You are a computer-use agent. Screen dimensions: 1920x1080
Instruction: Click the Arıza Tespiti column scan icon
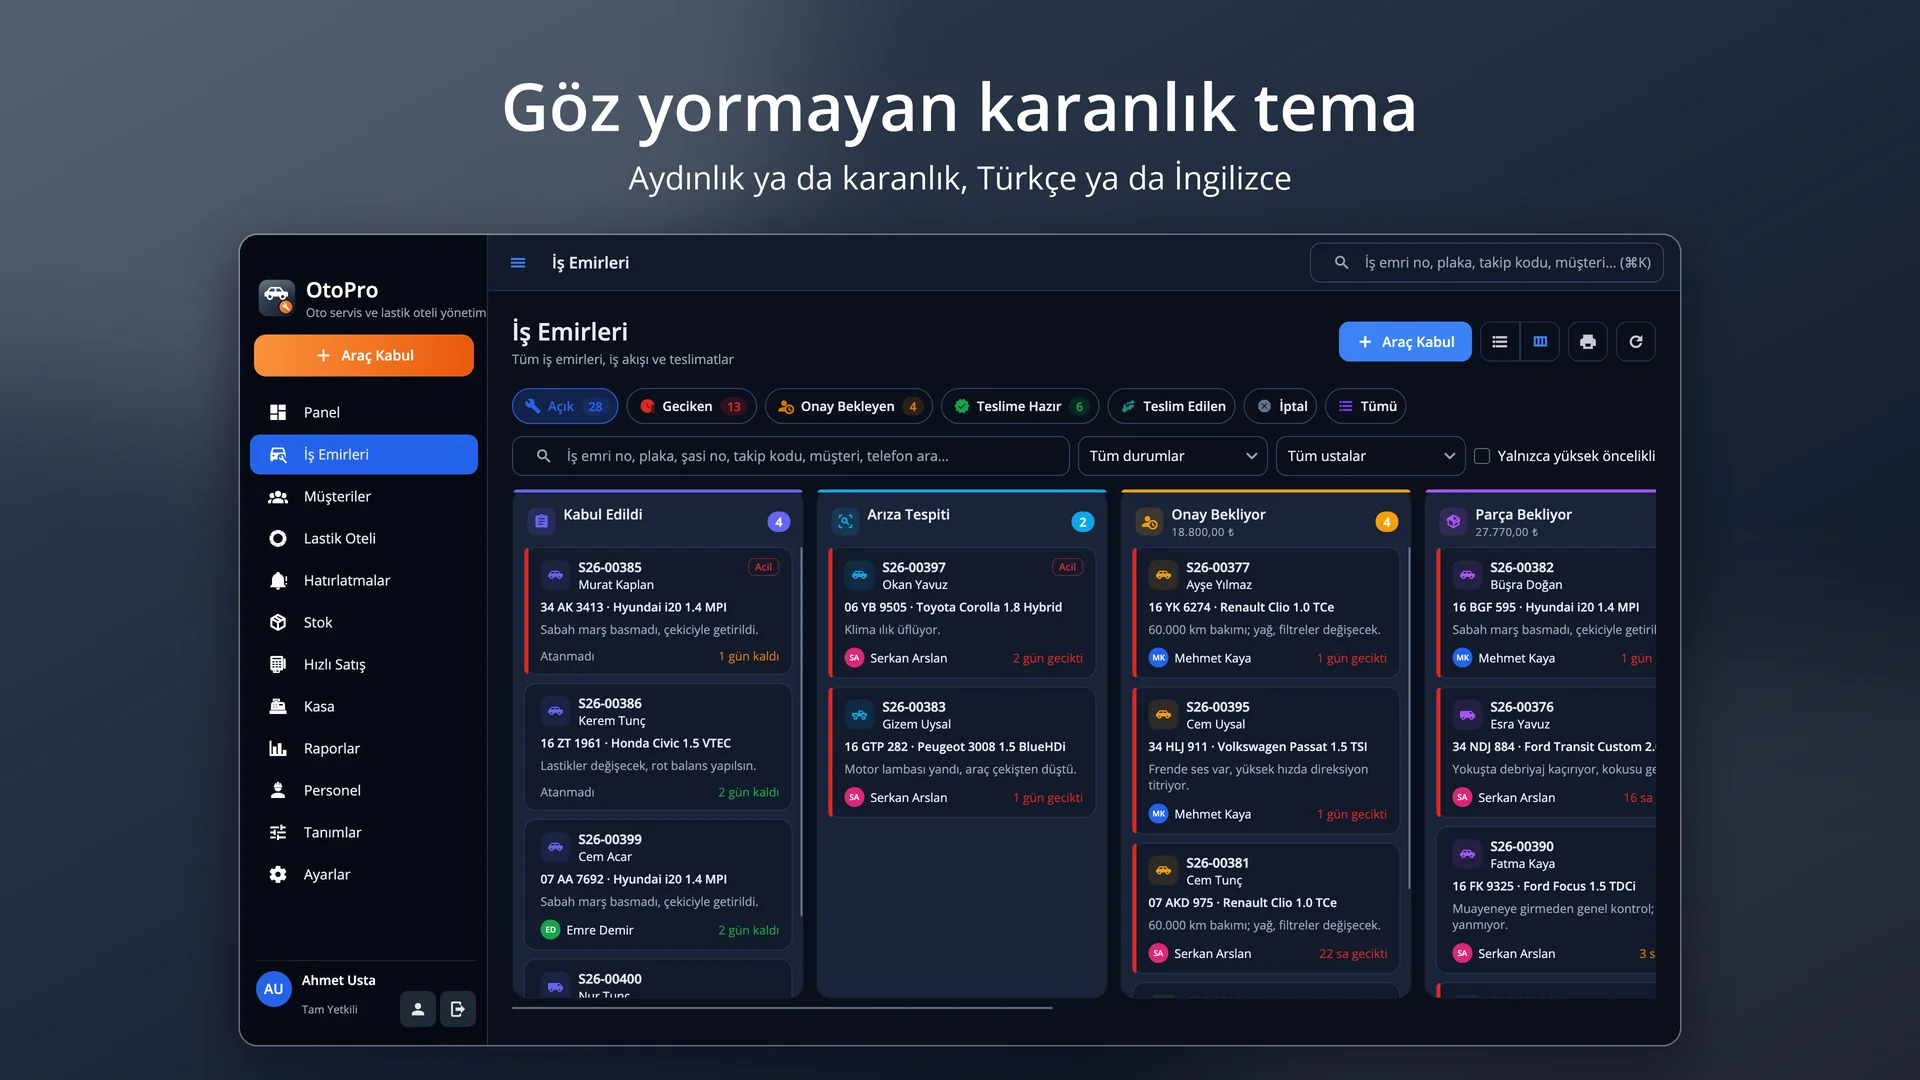(845, 521)
